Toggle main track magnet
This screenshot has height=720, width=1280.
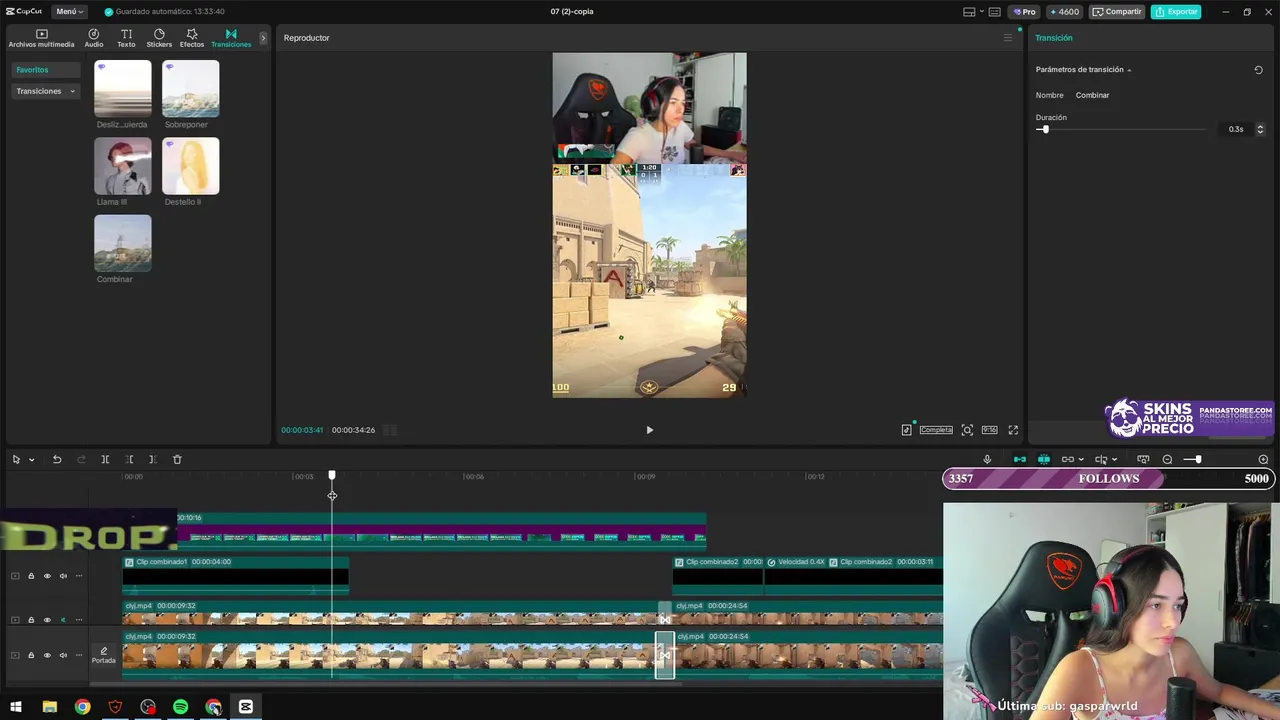coord(1020,460)
